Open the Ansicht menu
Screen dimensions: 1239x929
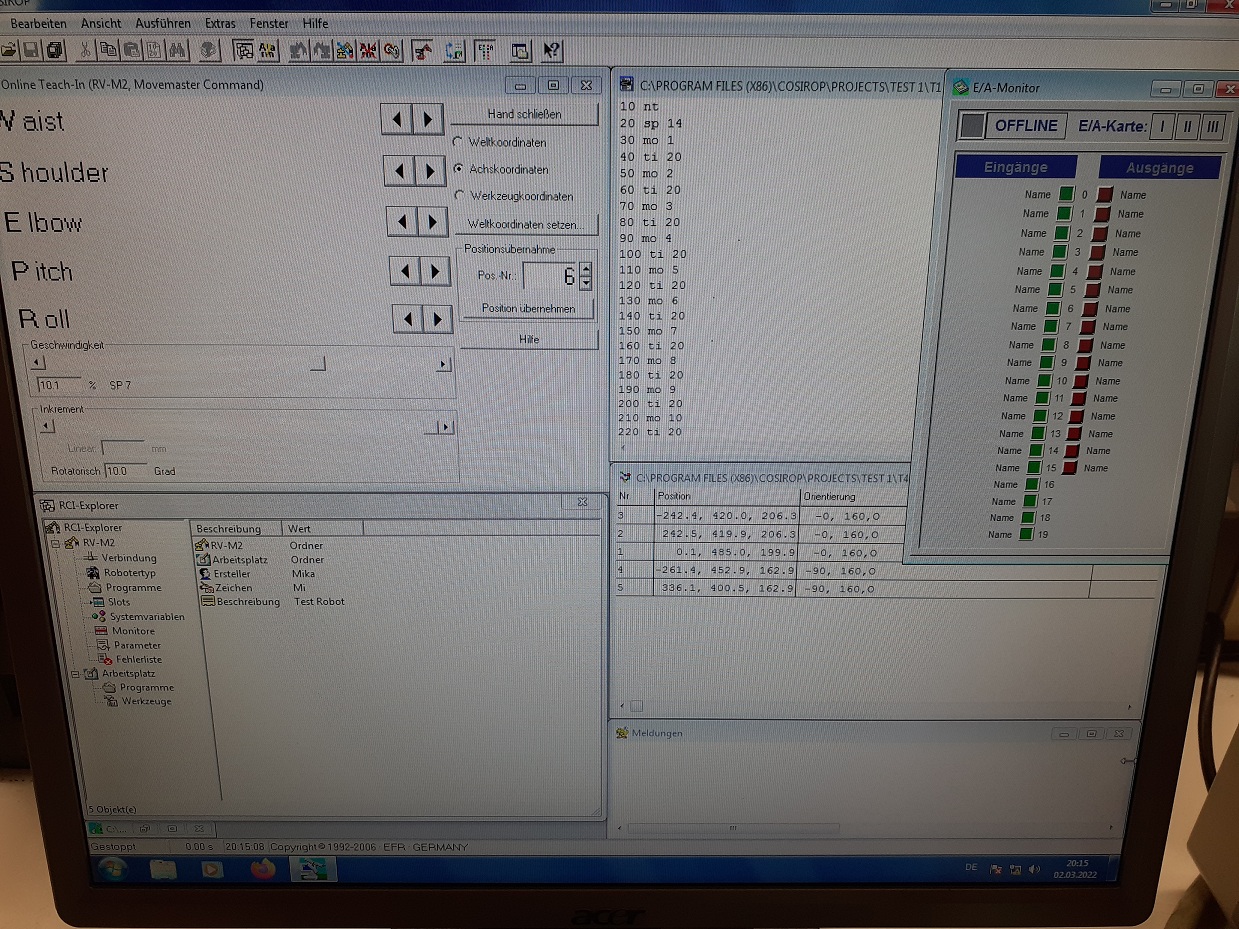[x=101, y=23]
